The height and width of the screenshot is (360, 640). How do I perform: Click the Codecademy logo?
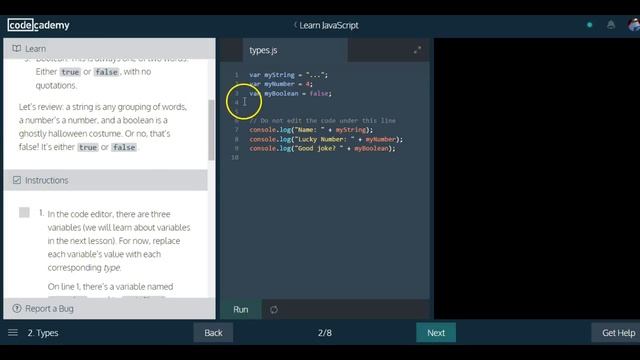point(38,25)
